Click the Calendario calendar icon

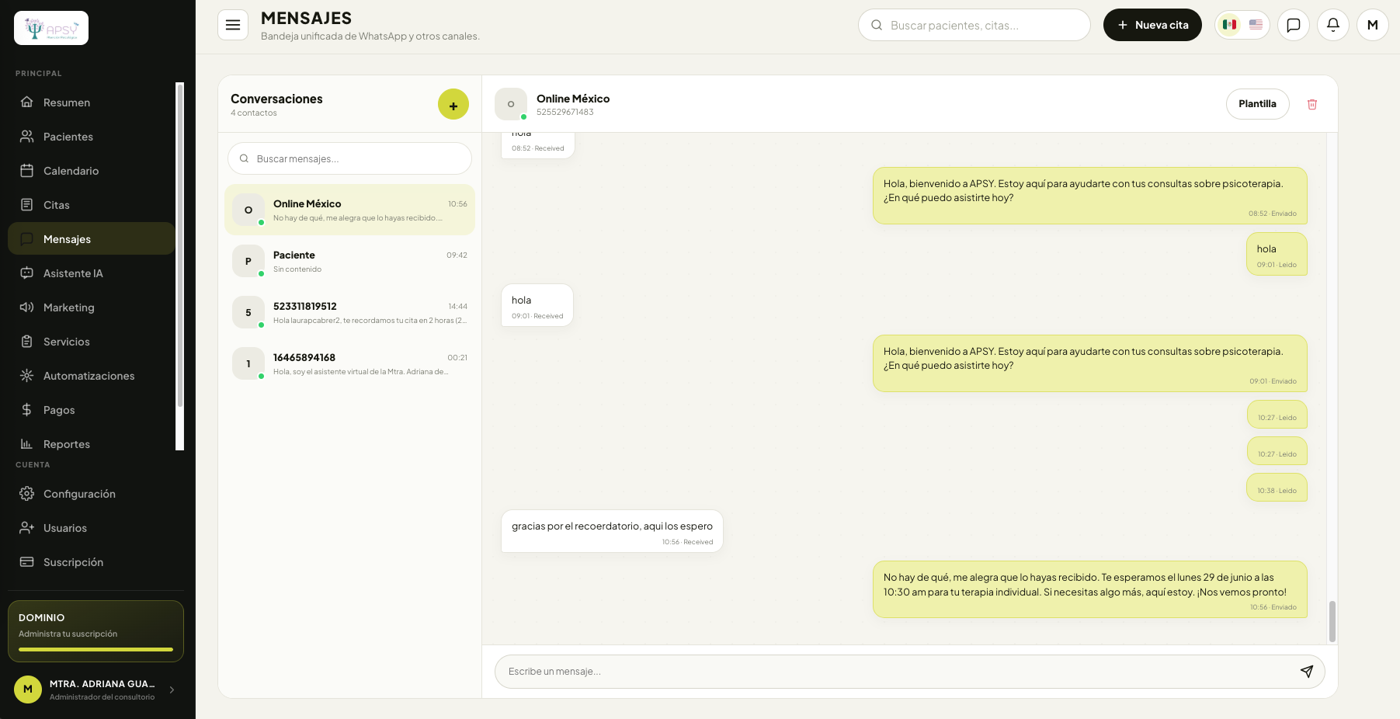click(27, 170)
